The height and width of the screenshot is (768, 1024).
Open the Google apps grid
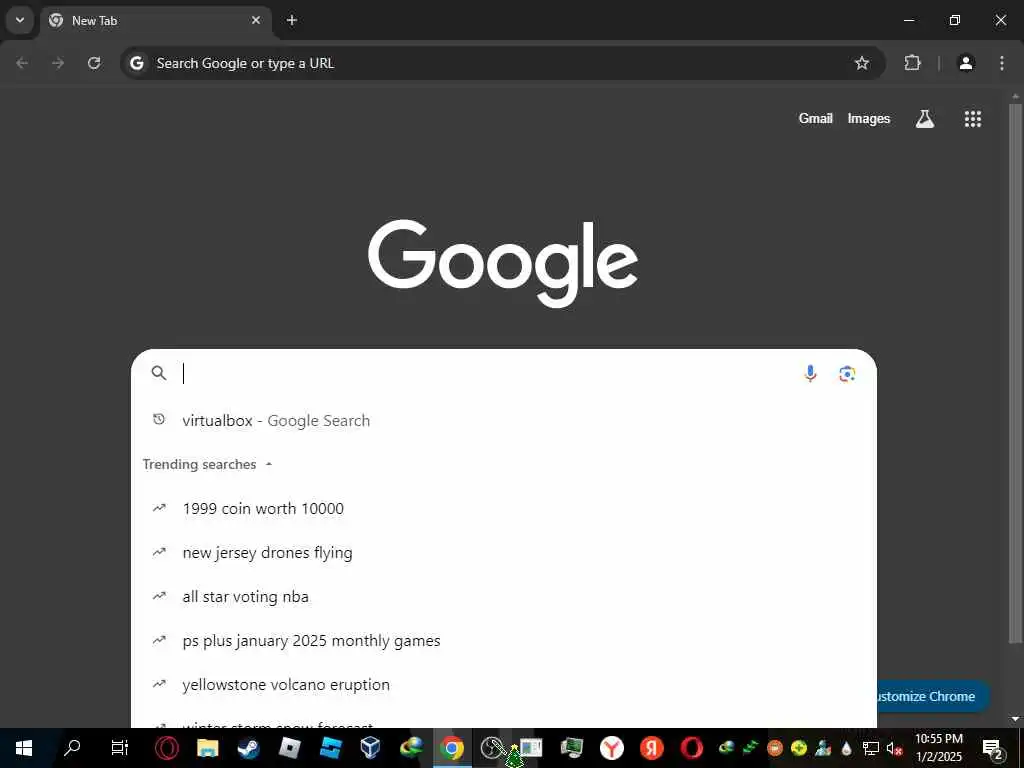pyautogui.click(x=972, y=119)
